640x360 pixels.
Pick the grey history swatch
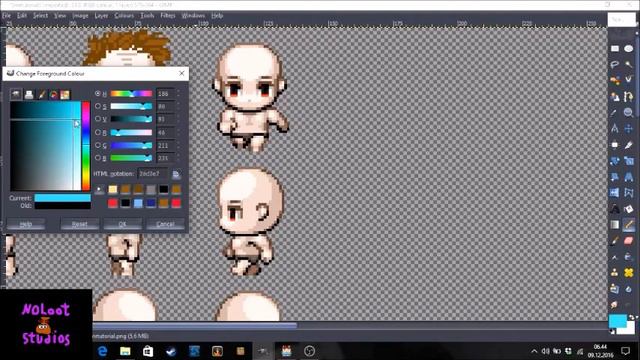point(151,189)
